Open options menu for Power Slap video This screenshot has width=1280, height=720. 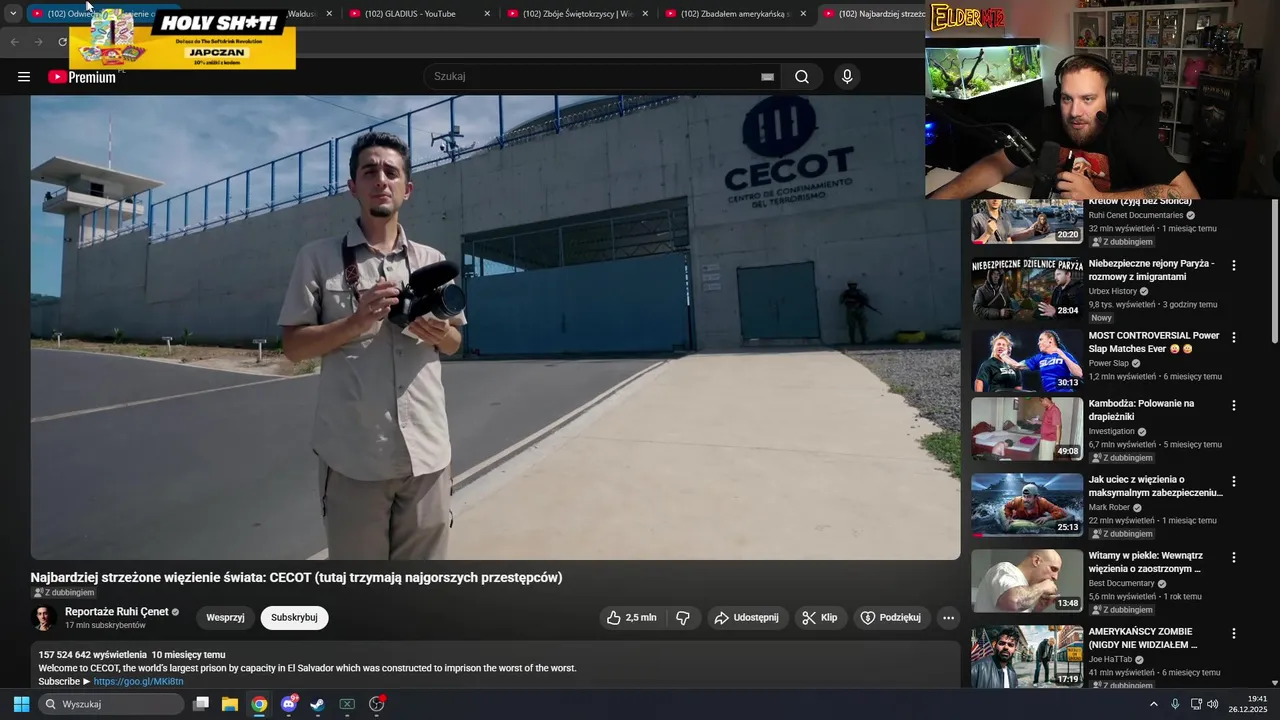1233,338
